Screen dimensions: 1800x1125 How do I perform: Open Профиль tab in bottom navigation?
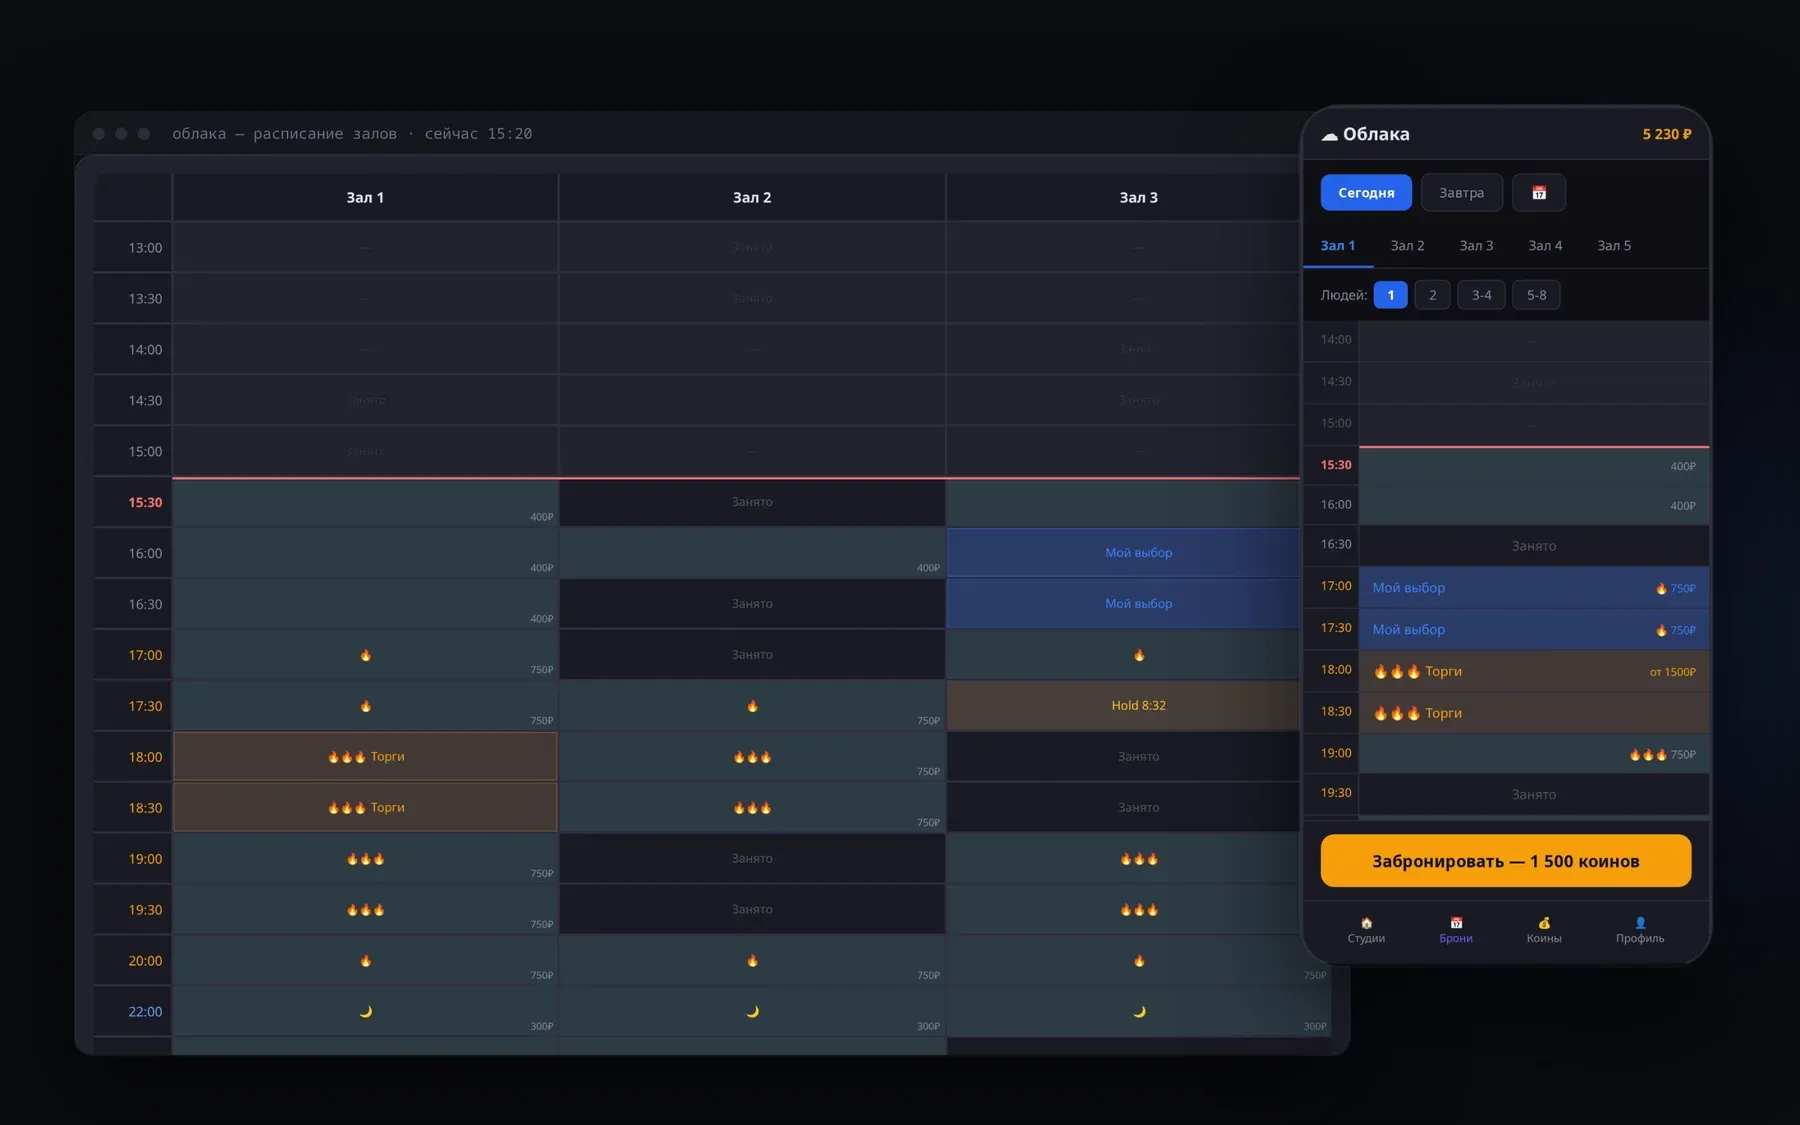coord(1640,930)
